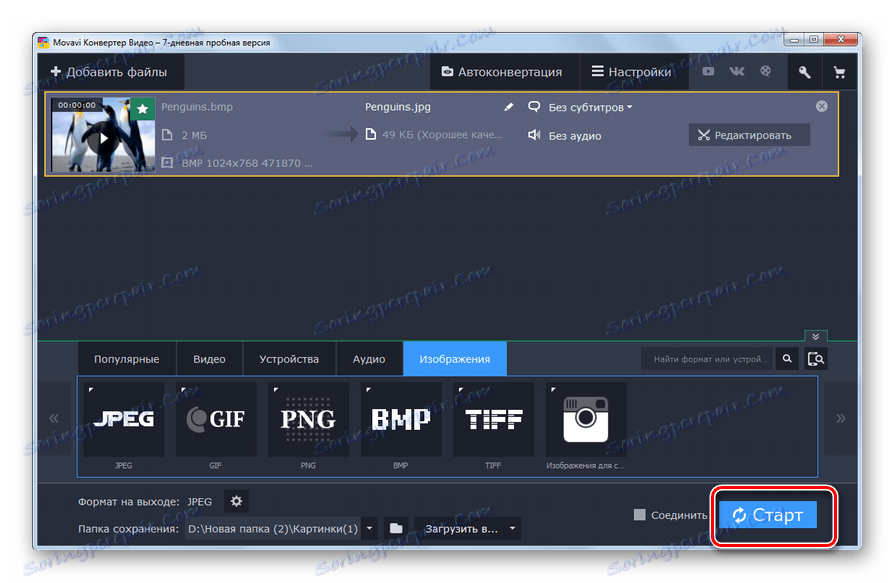Remove Penguins.bmp file from list
Screen dimensions: 895x583
[x=821, y=106]
